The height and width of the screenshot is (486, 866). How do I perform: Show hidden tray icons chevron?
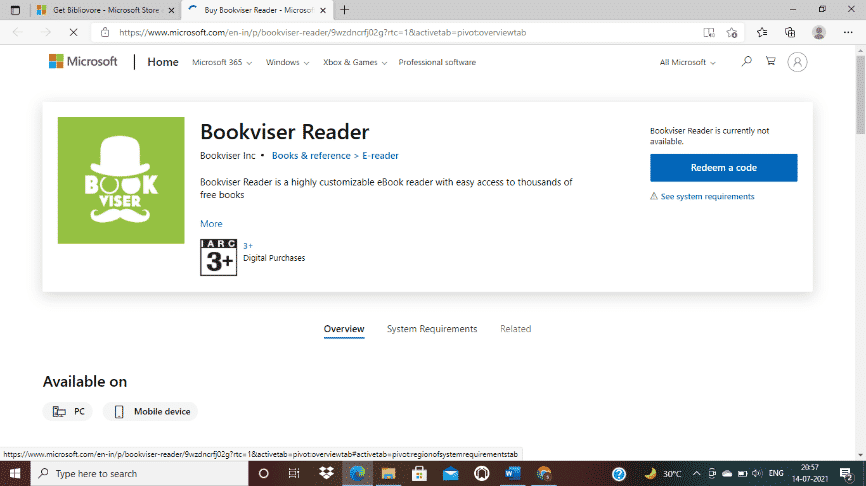click(696, 474)
